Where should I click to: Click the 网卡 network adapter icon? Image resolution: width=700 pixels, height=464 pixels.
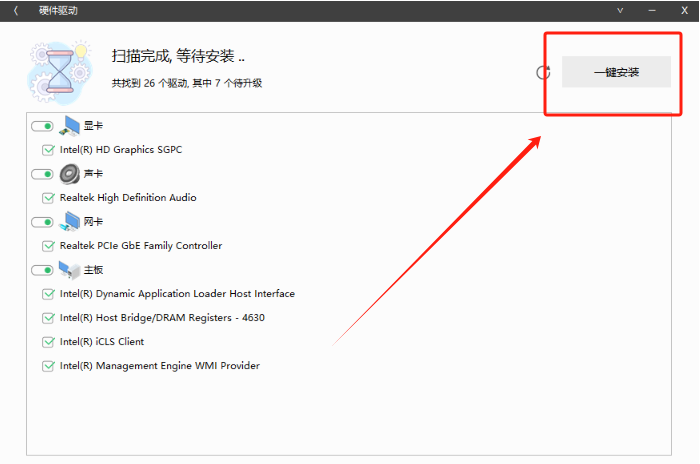[69, 222]
